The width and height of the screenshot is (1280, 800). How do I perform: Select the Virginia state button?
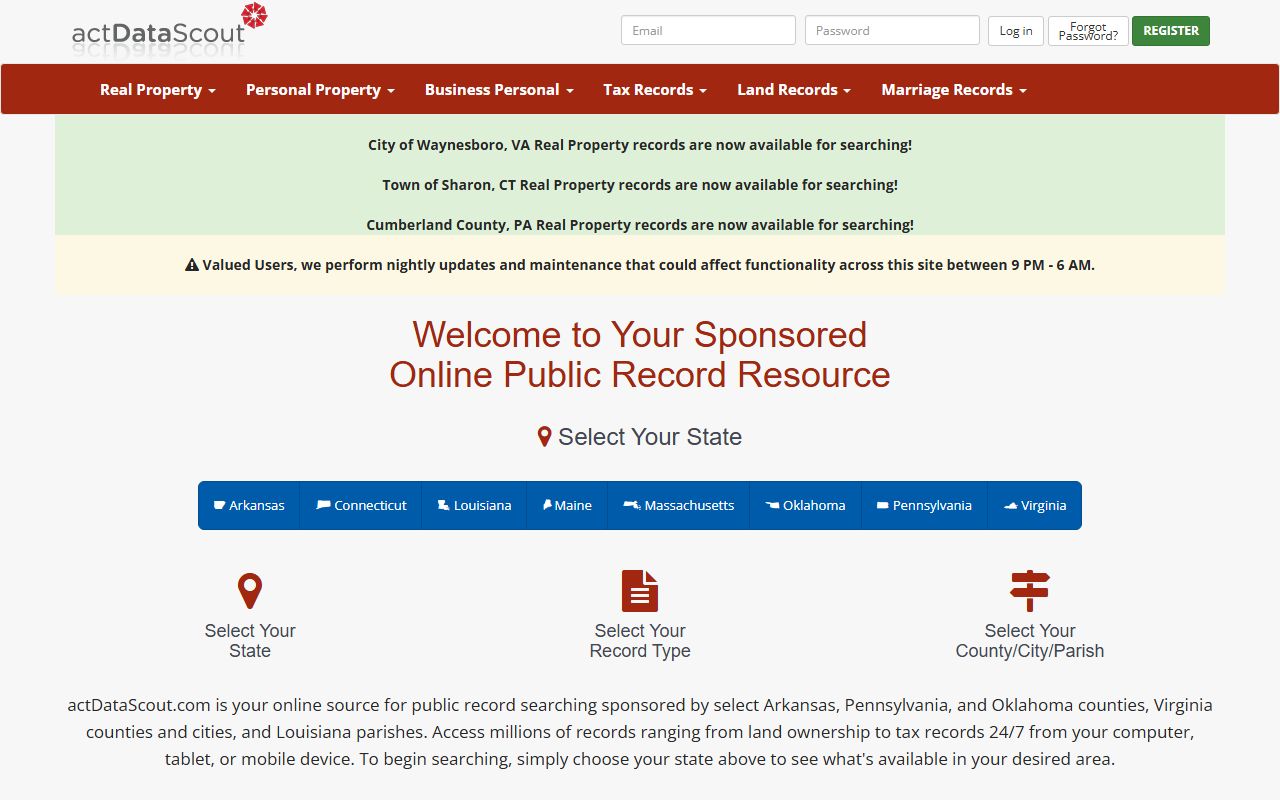coord(1034,506)
